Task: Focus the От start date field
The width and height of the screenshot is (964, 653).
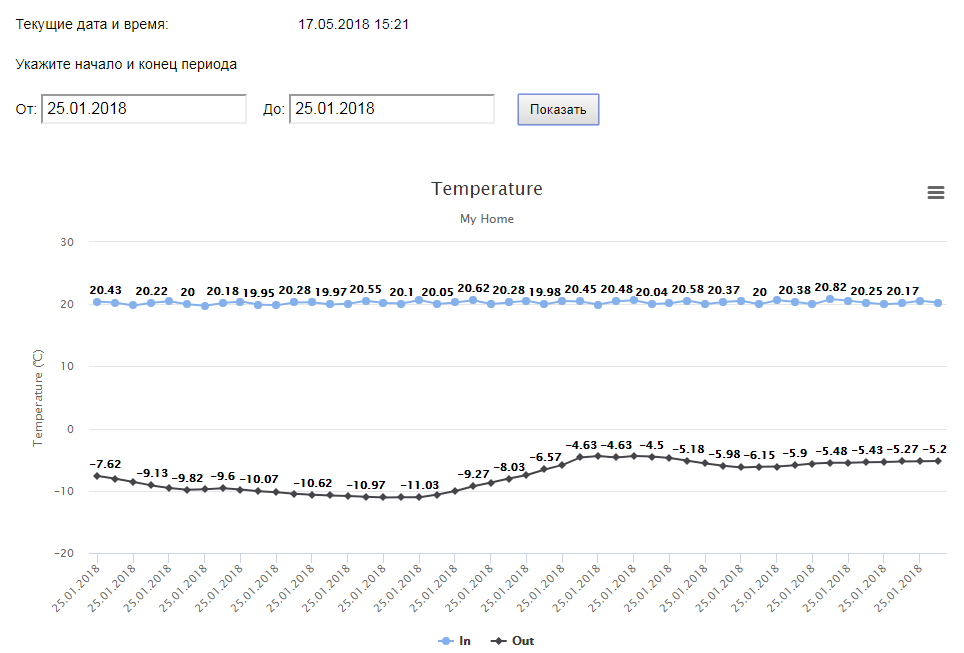Action: [144, 109]
